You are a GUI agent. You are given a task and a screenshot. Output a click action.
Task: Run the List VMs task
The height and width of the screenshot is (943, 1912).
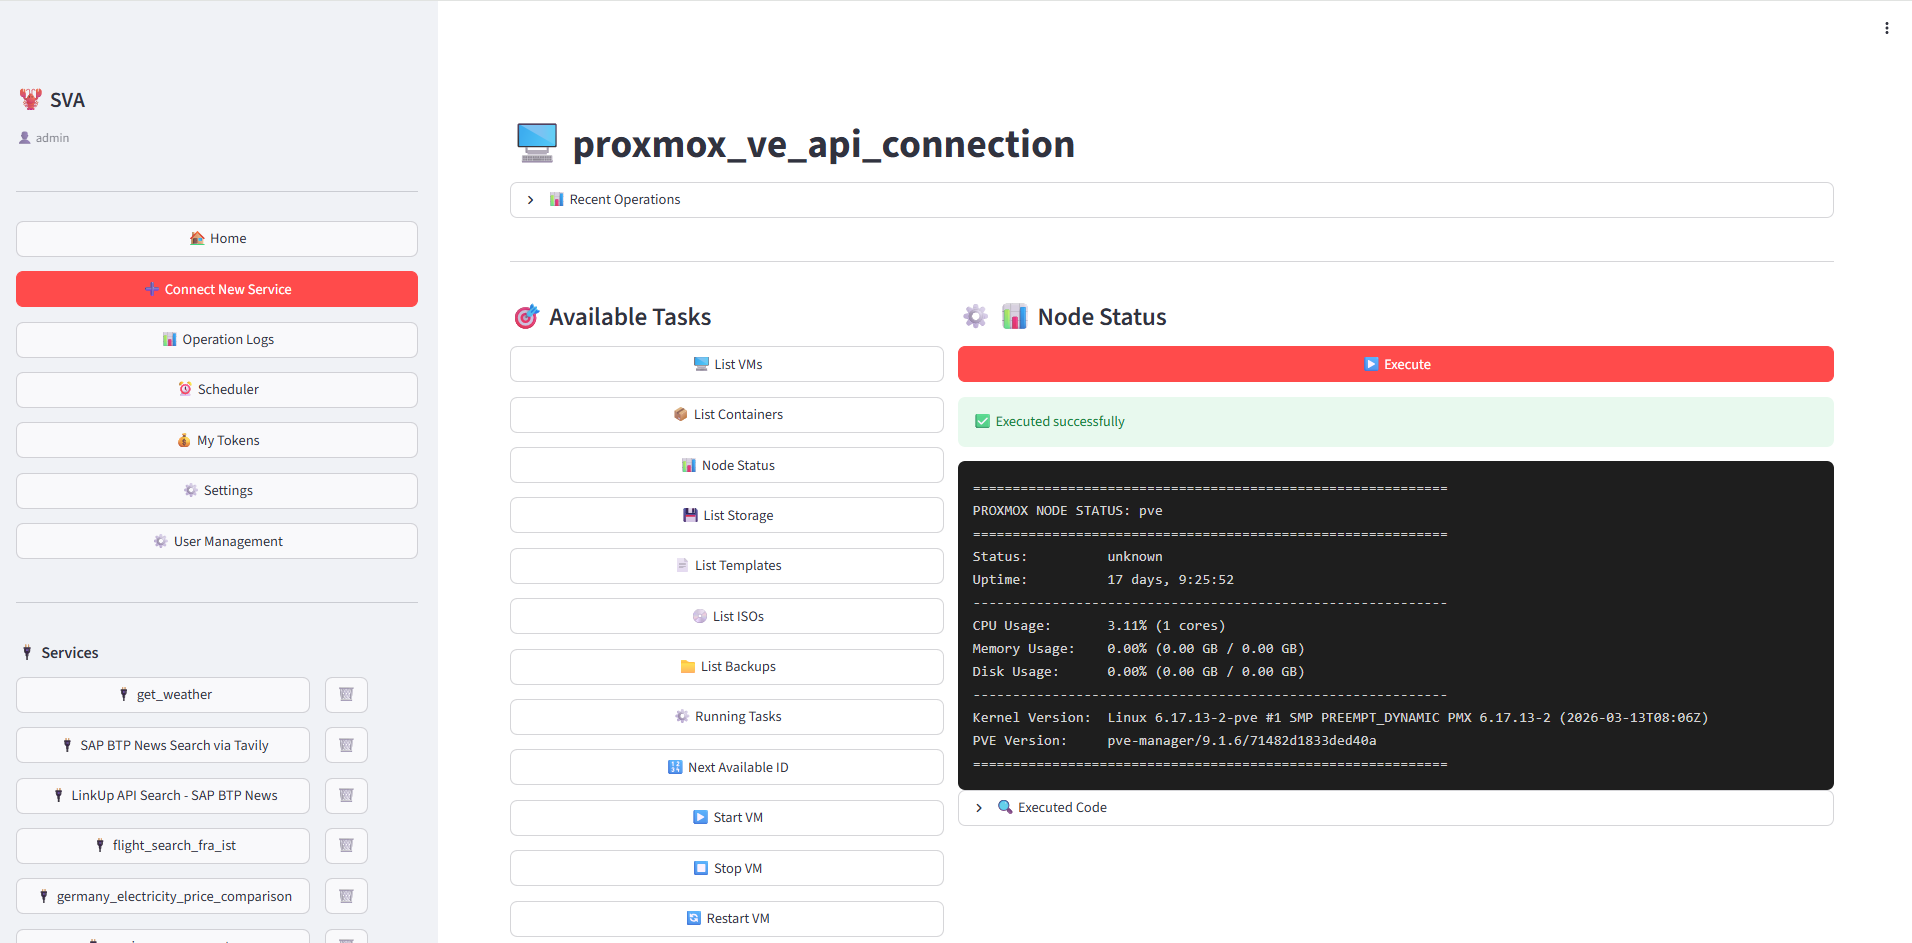tap(727, 364)
